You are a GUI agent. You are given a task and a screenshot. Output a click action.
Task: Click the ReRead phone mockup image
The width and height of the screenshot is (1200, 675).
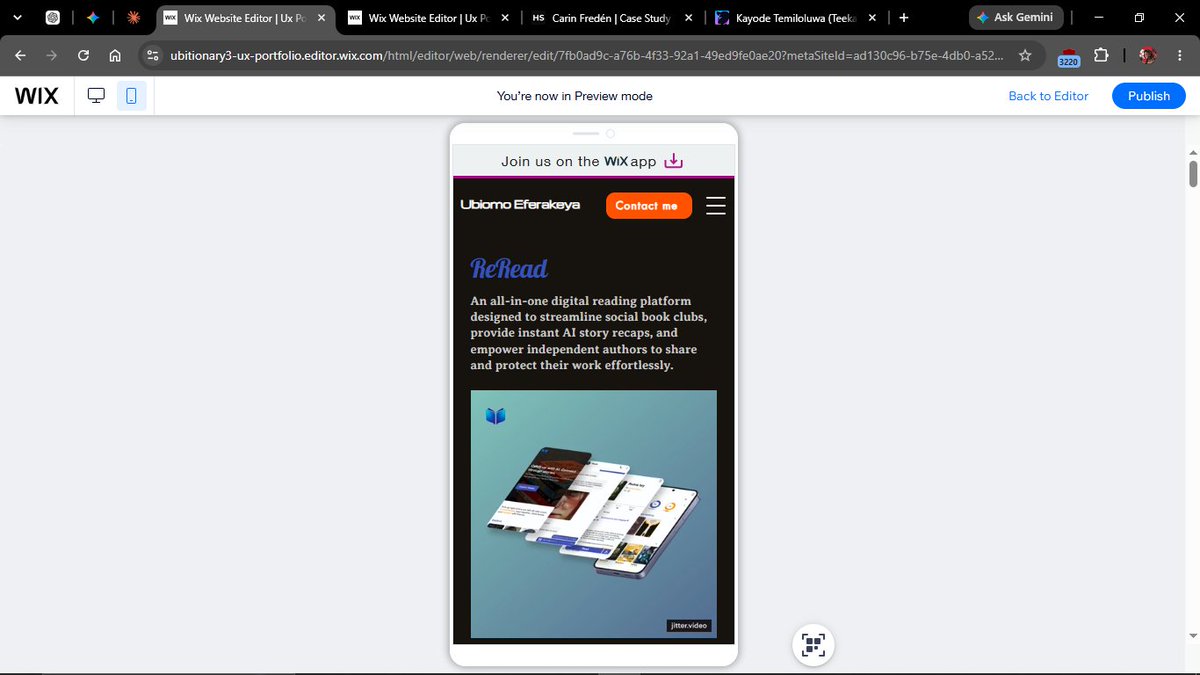point(594,514)
